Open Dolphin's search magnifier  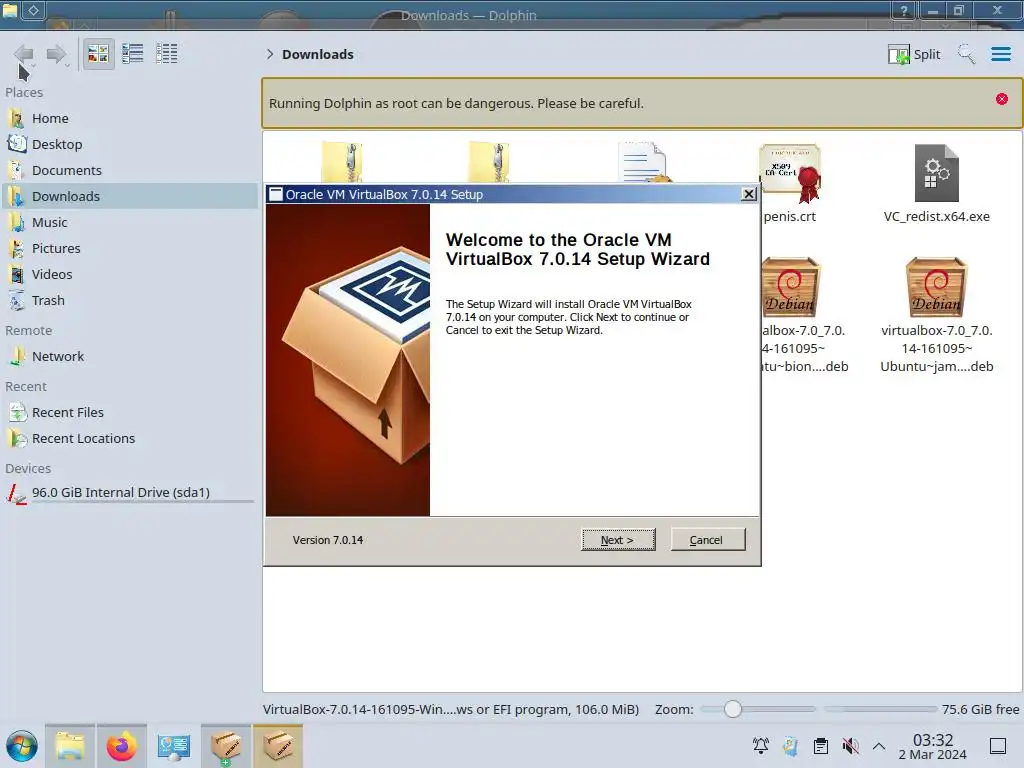[x=966, y=54]
